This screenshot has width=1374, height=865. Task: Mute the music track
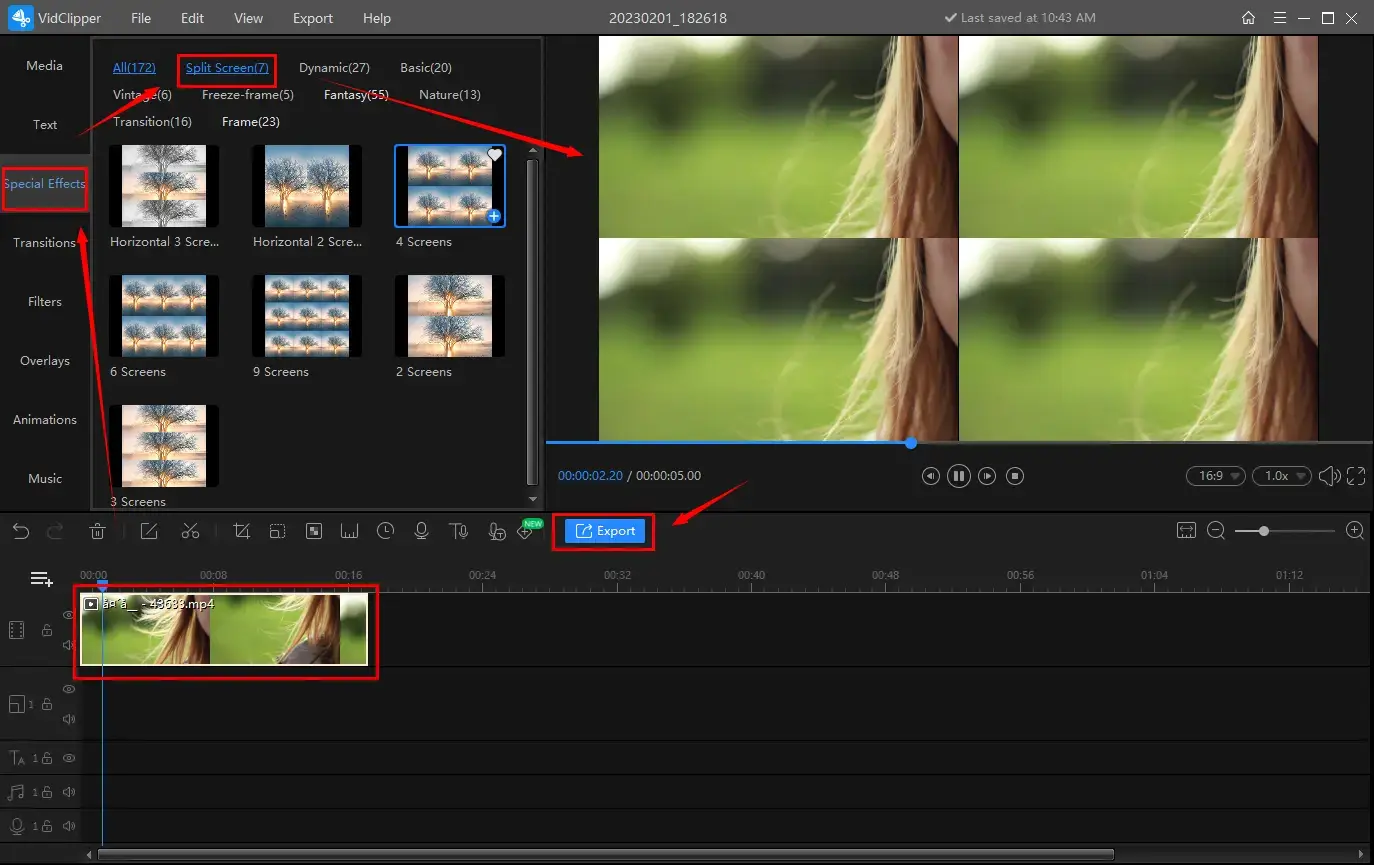pyautogui.click(x=69, y=792)
